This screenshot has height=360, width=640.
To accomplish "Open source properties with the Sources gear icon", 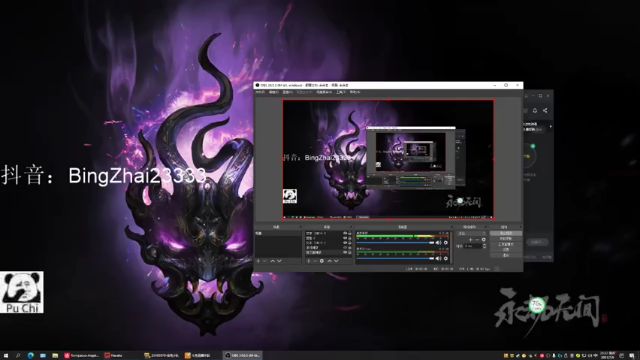I will coord(322,261).
